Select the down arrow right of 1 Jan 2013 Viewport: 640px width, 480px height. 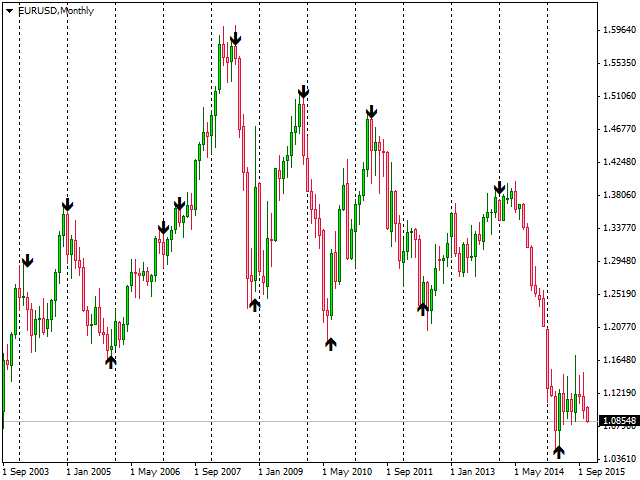point(499,187)
